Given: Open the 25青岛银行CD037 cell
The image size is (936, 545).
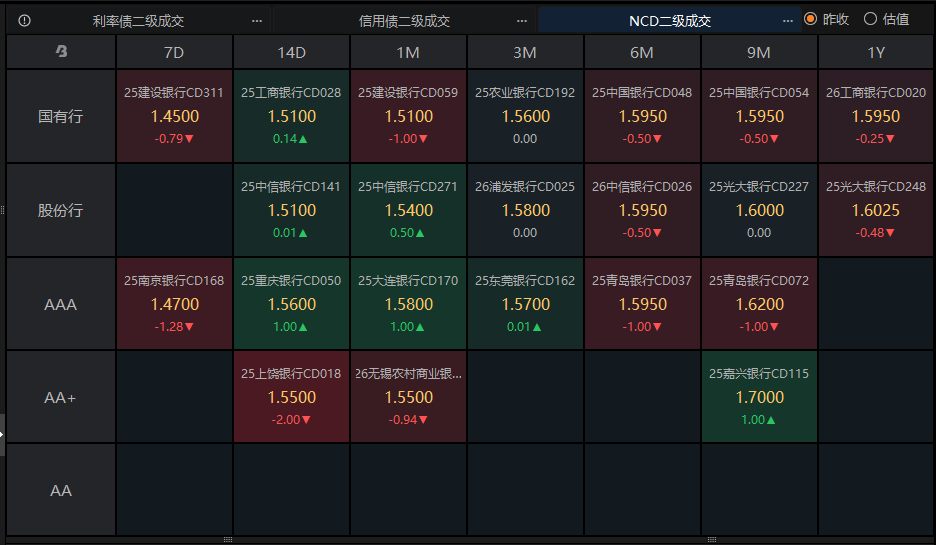Looking at the screenshot, I should pos(642,304).
